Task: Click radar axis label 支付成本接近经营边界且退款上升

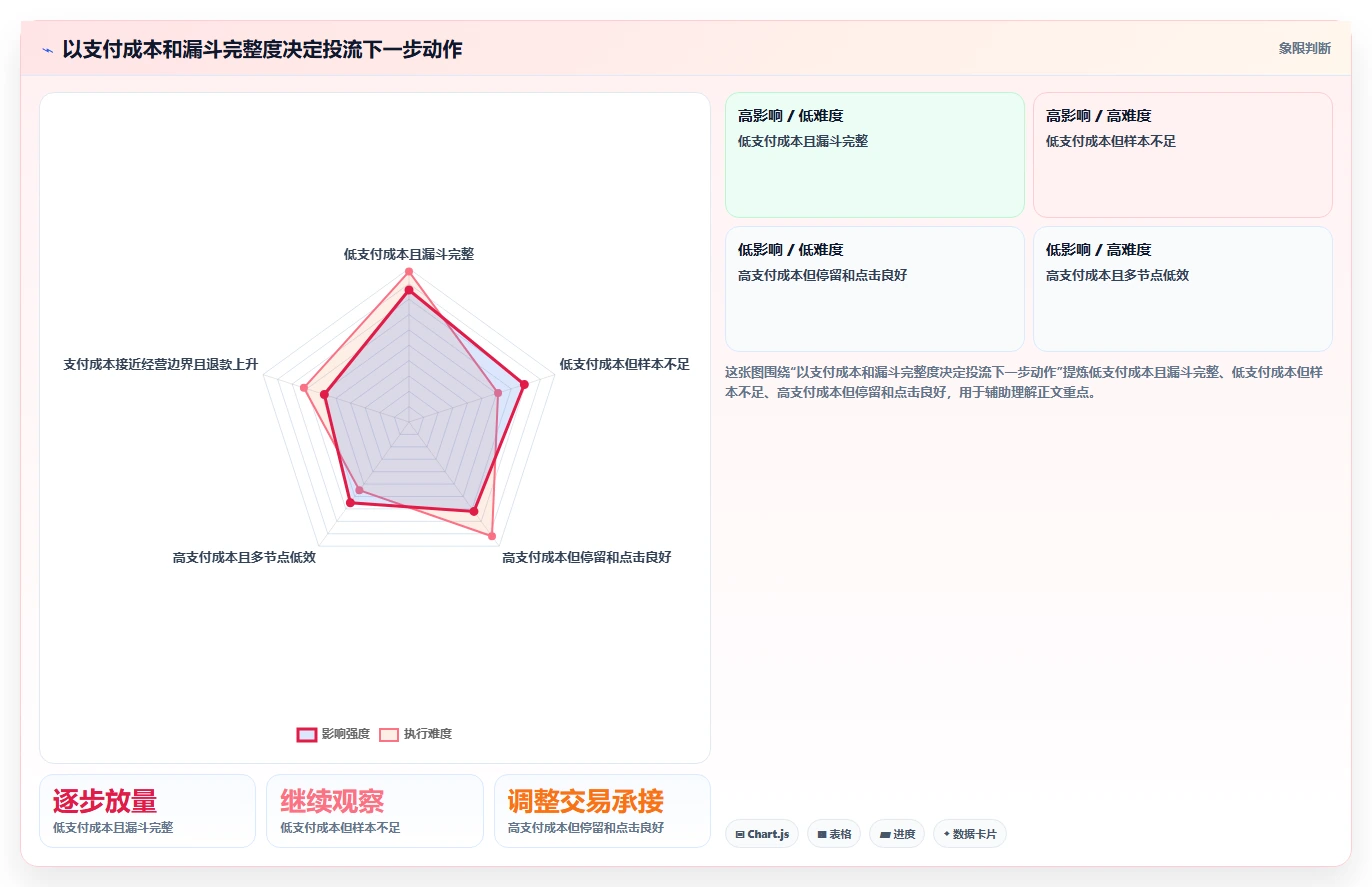Action: (x=161, y=364)
